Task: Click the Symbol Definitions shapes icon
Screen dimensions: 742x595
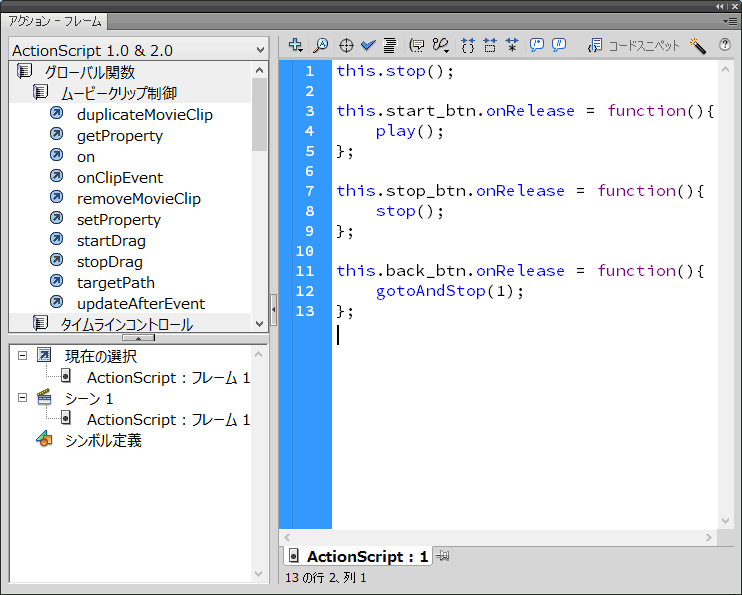Action: pos(44,439)
